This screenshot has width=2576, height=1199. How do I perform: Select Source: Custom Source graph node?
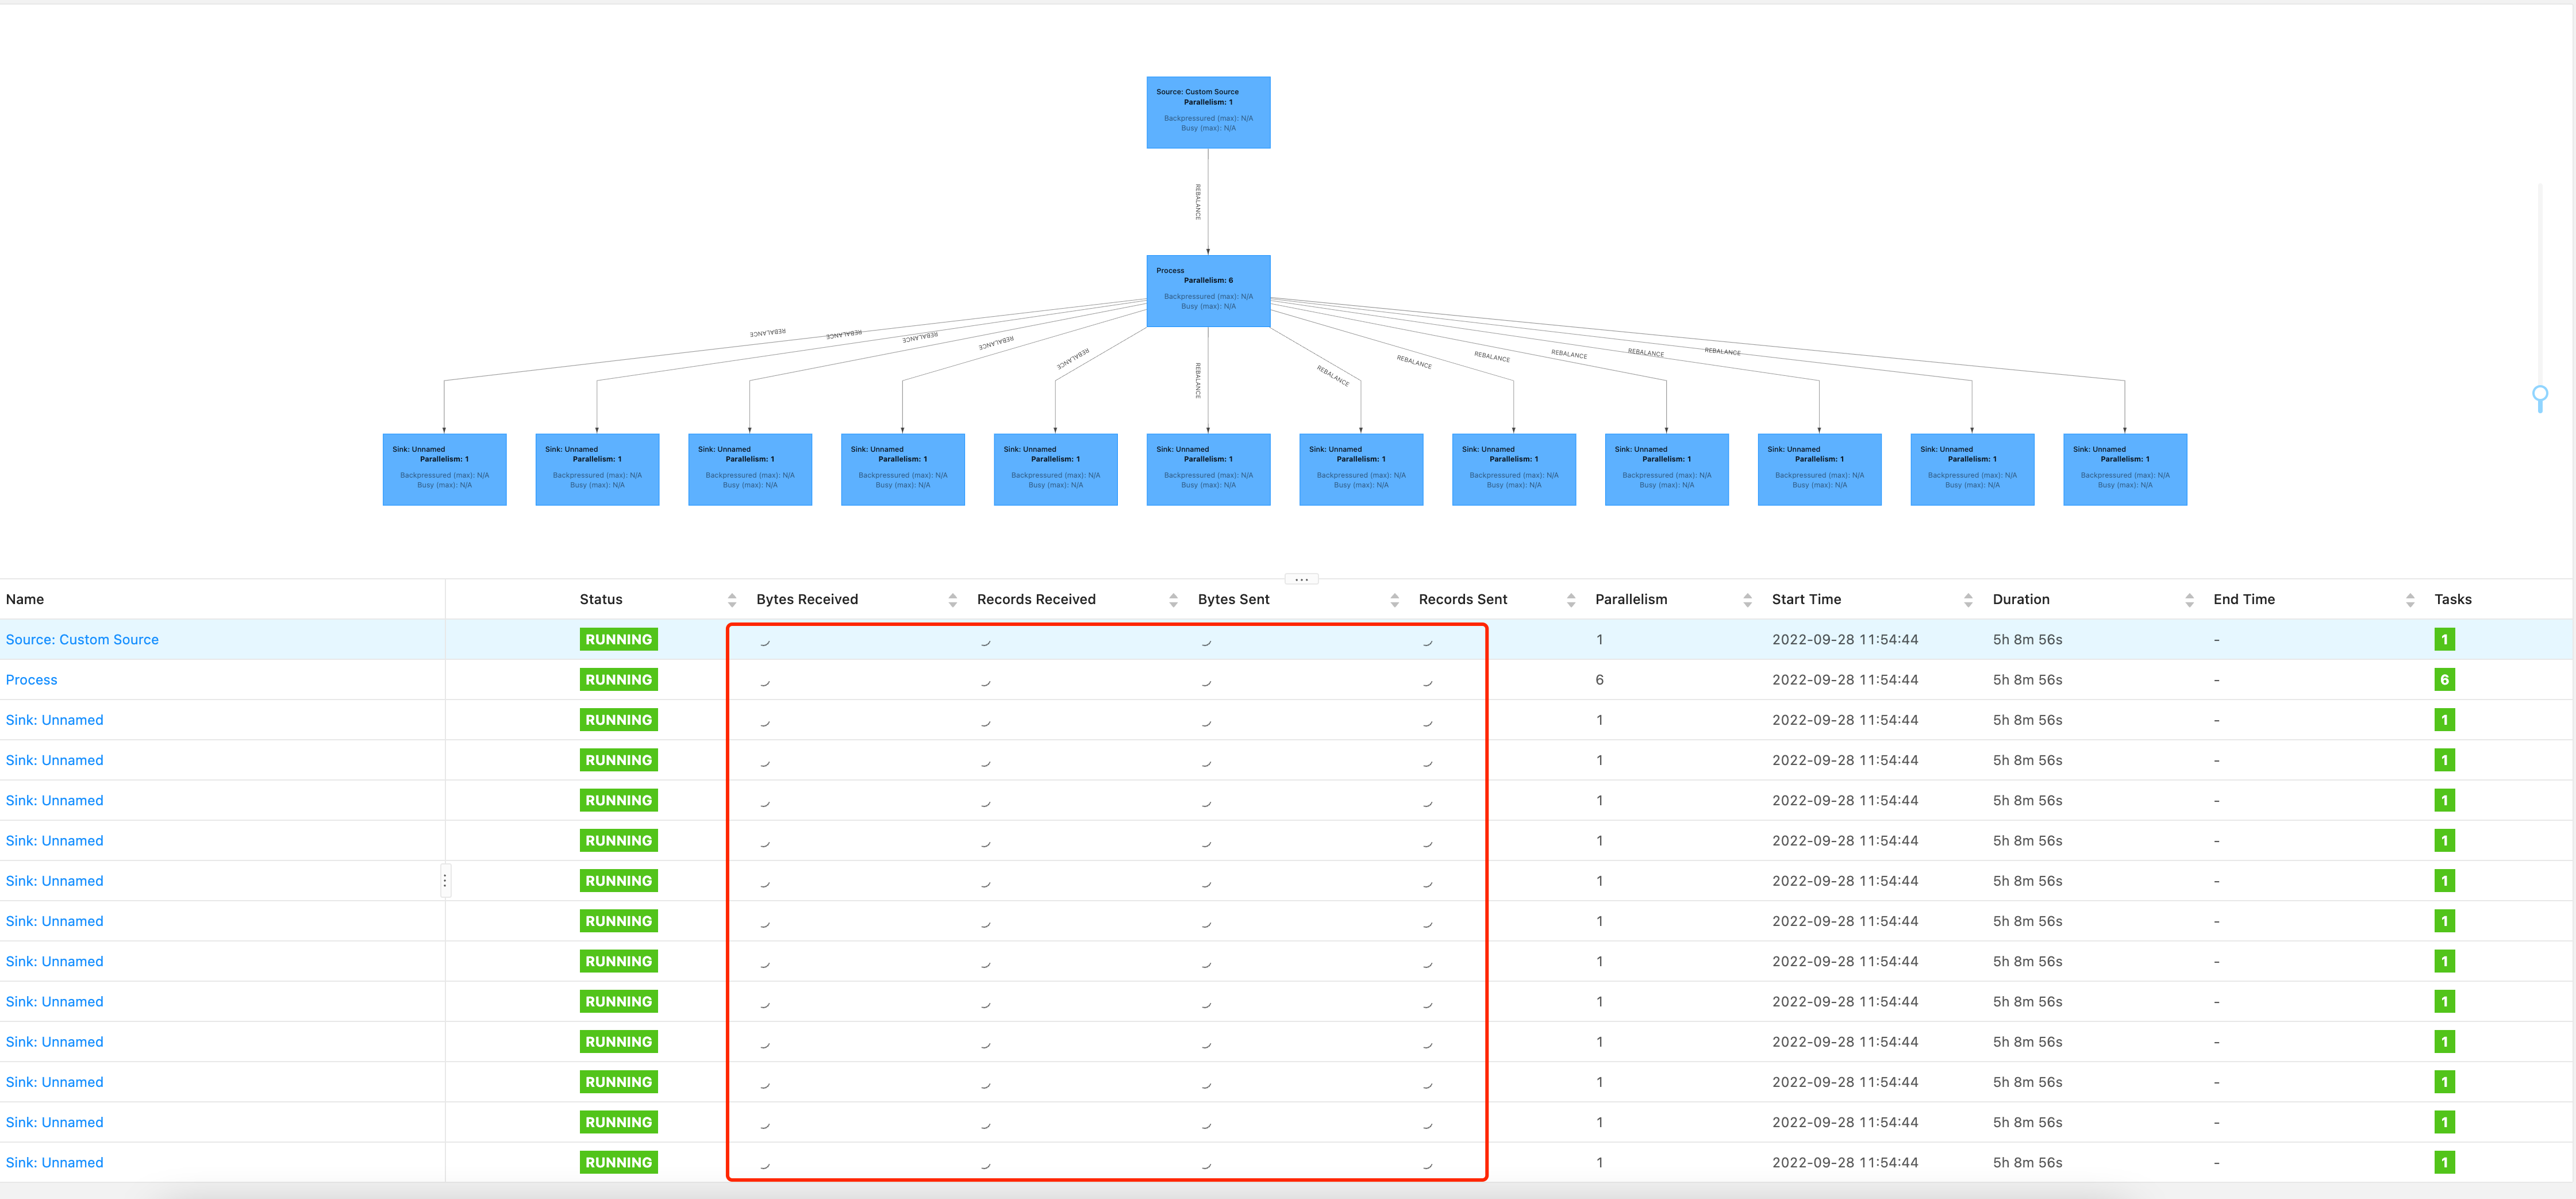click(x=1208, y=113)
